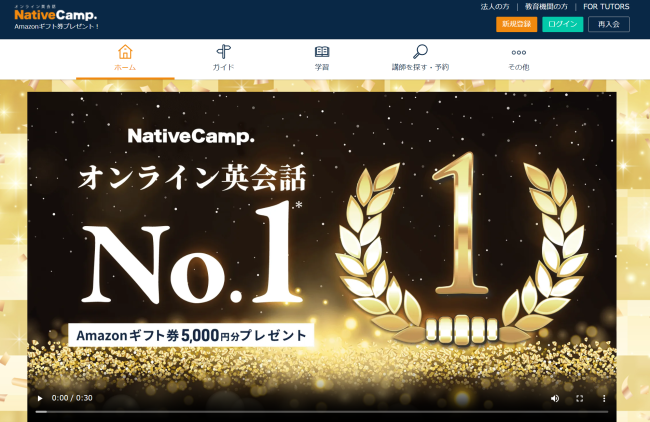The image size is (650, 422).
Task: Open the ガイド signpost icon
Action: pos(223,52)
